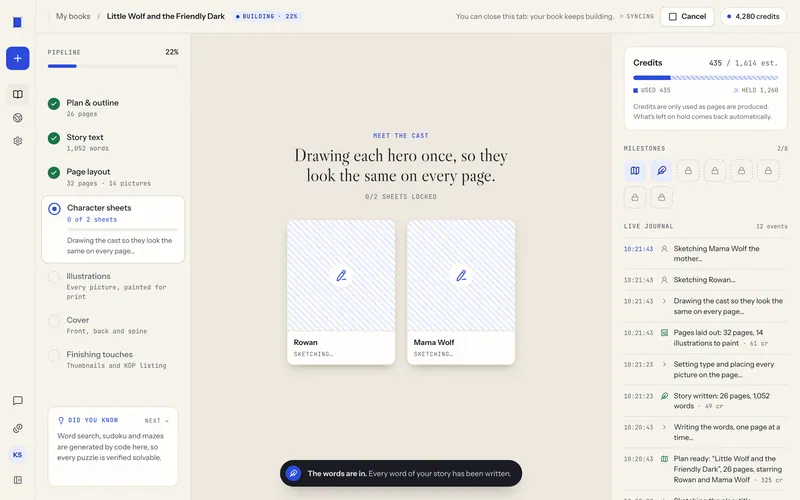
Task: Open the books library sidebar icon
Action: (17, 94)
